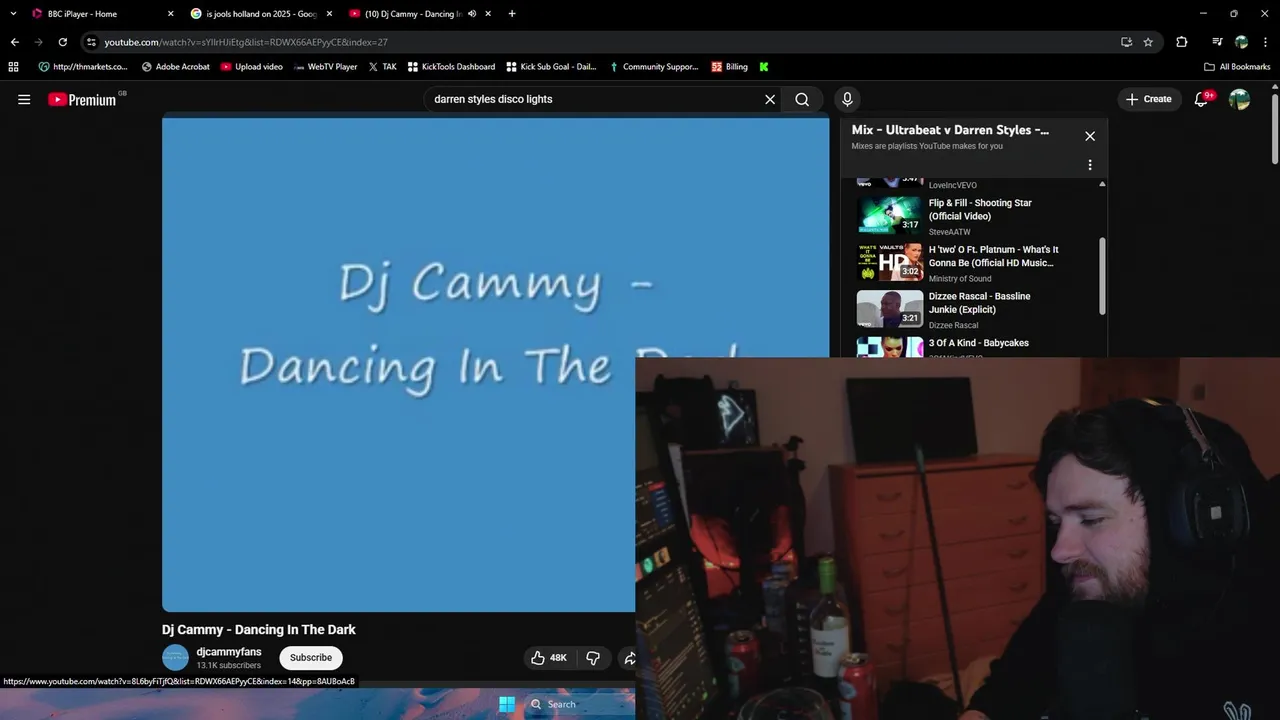This screenshot has width=1280, height=720.
Task: Open the Chrome three-dot menu
Action: click(x=1266, y=42)
